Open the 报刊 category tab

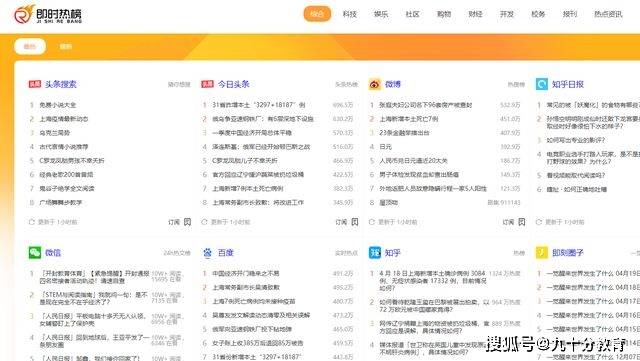(570, 14)
